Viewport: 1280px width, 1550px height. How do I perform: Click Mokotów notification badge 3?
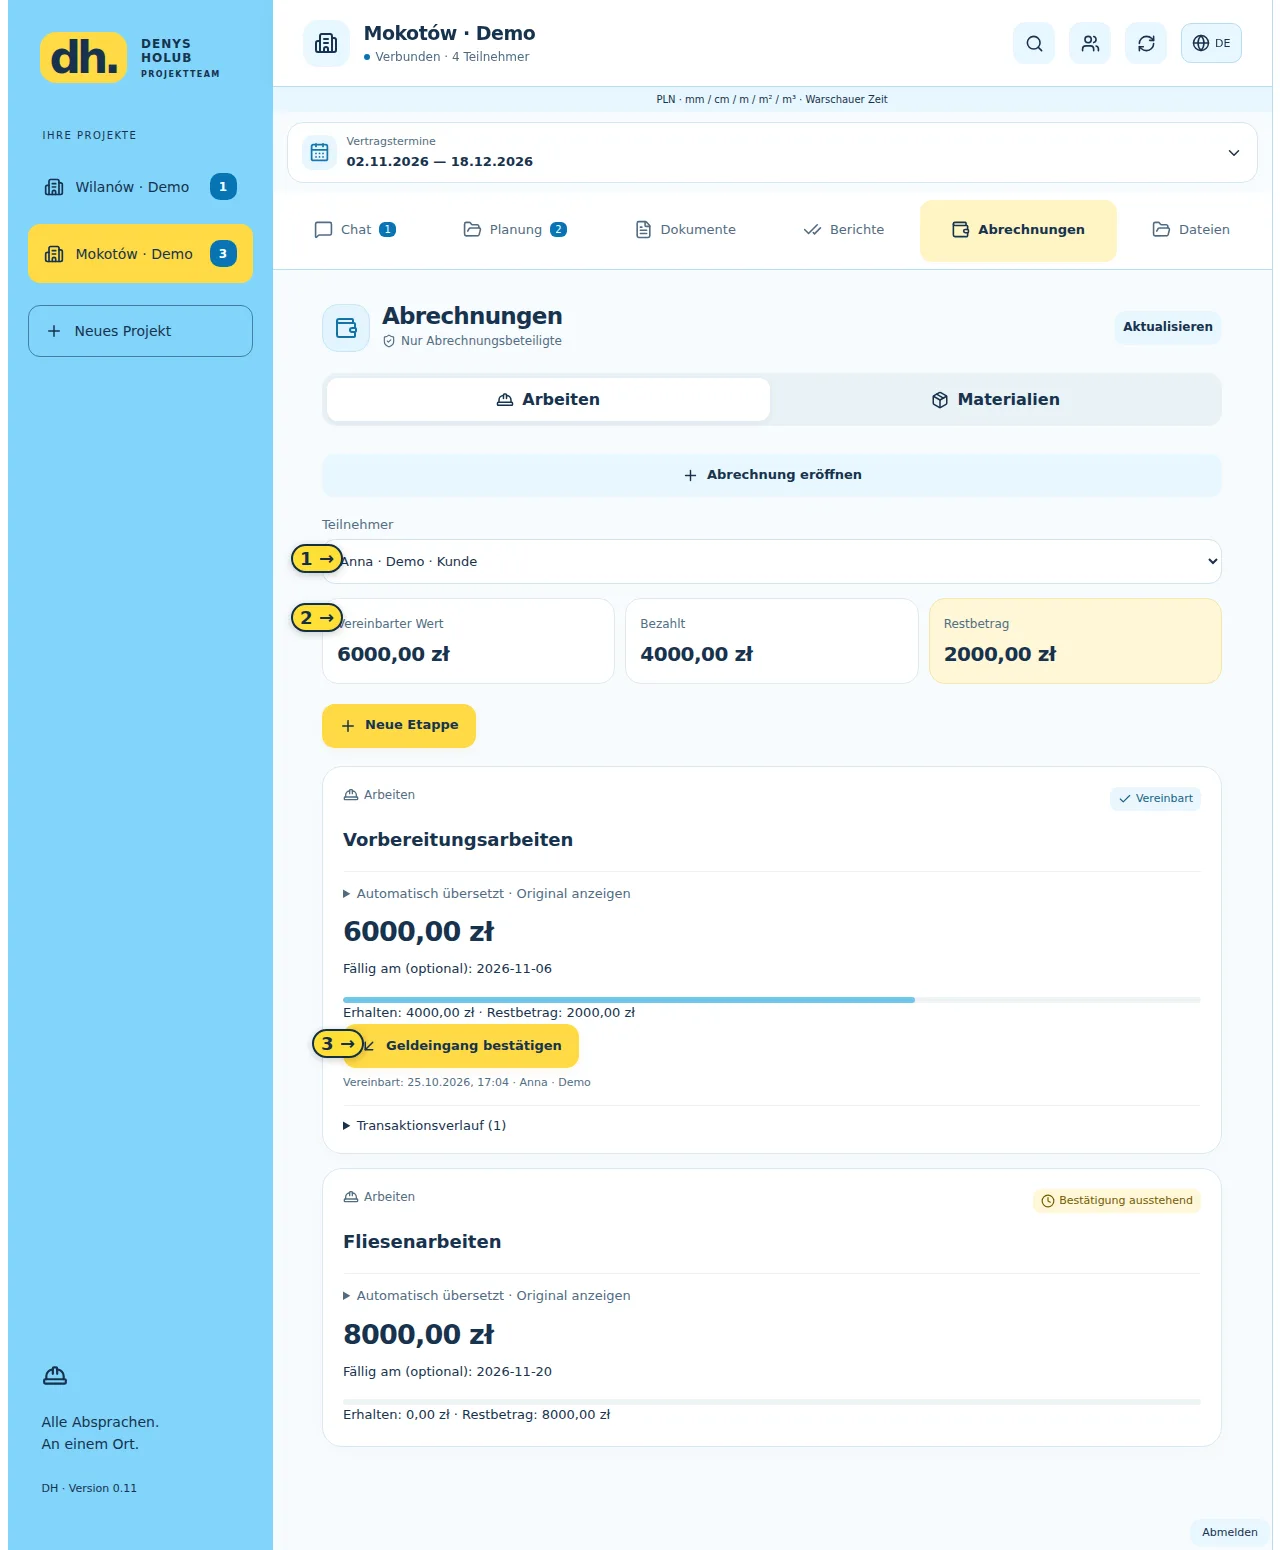tap(223, 254)
